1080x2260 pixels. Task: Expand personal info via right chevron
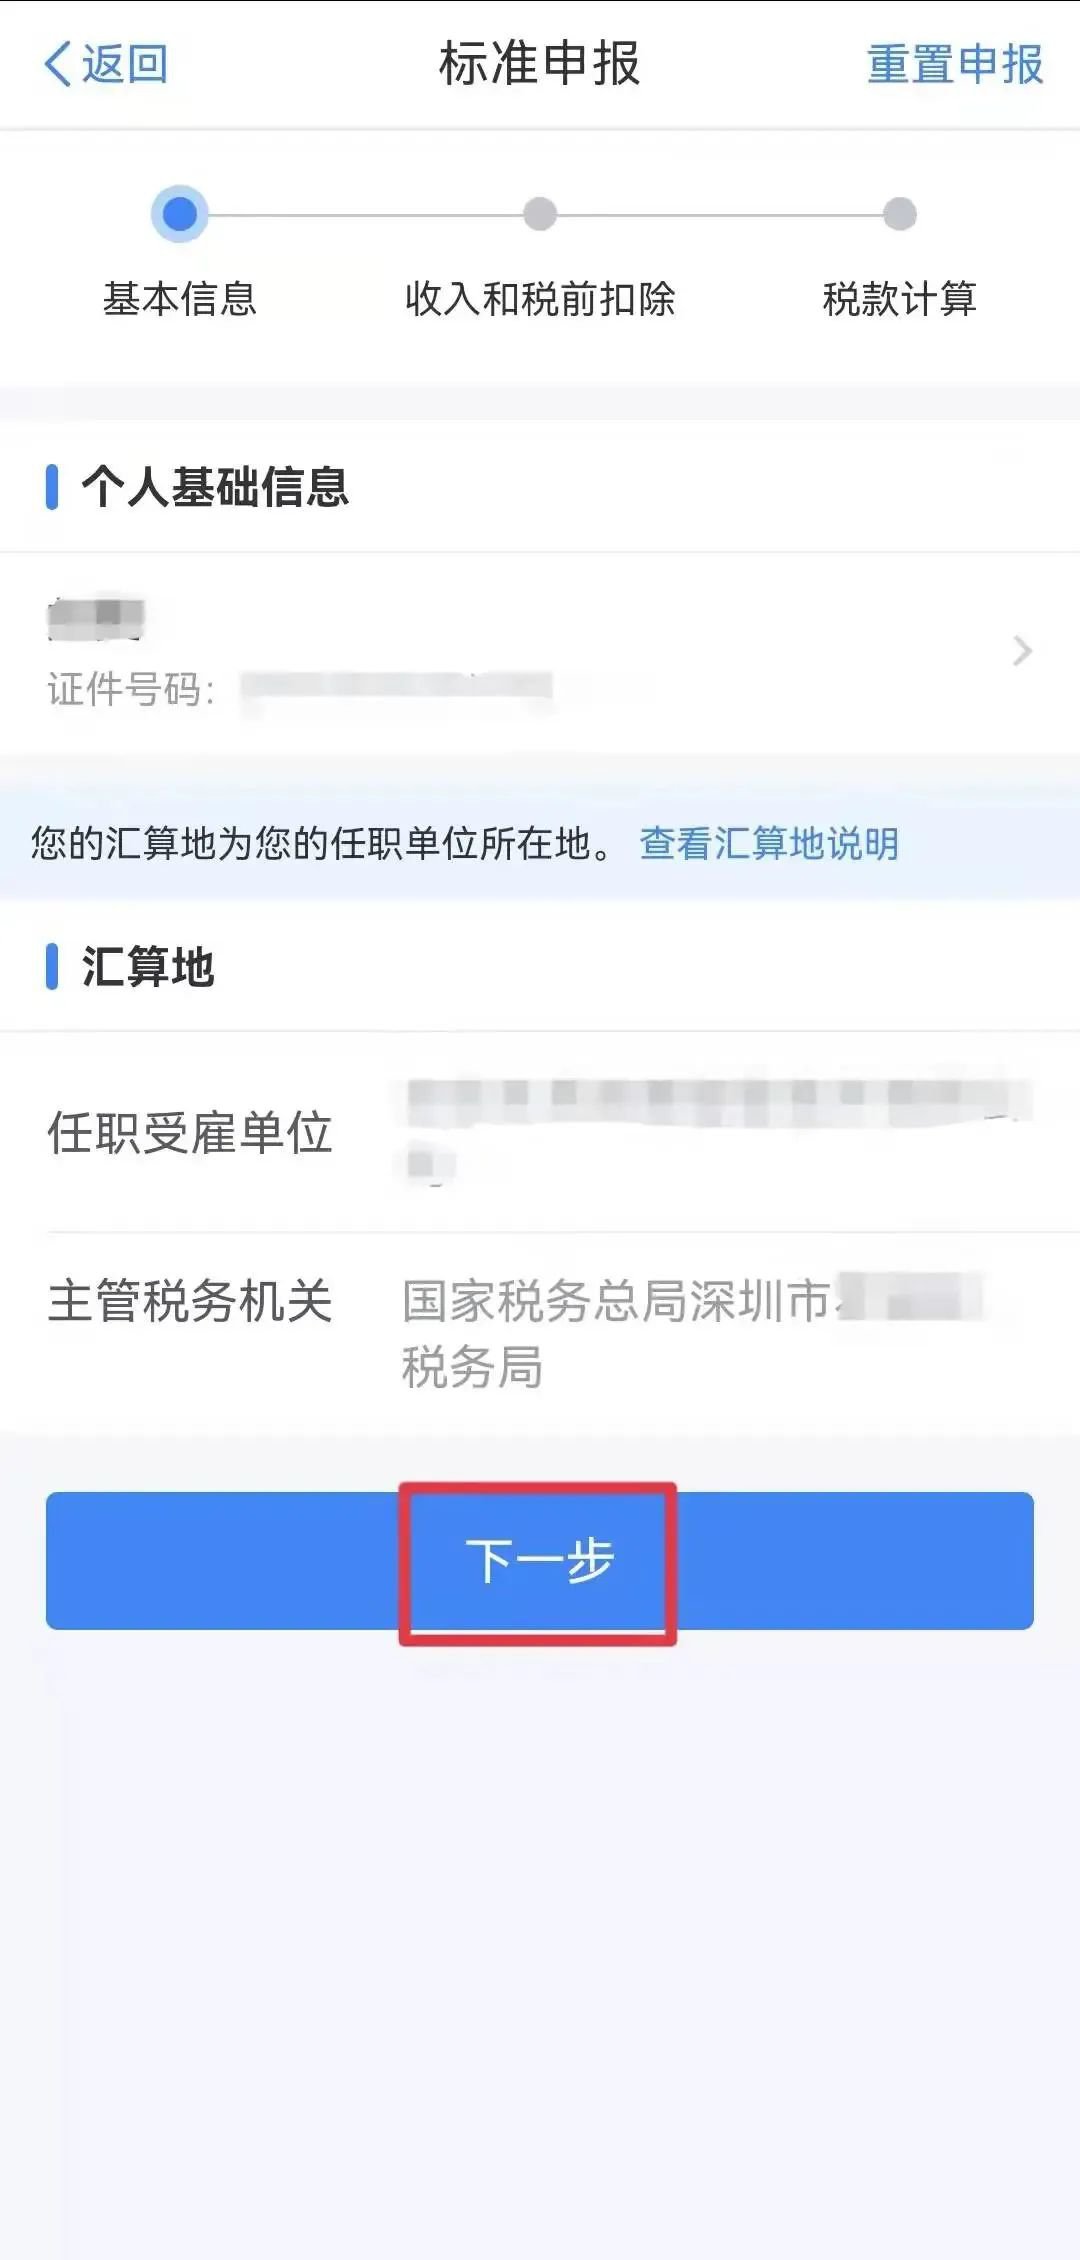[1022, 651]
